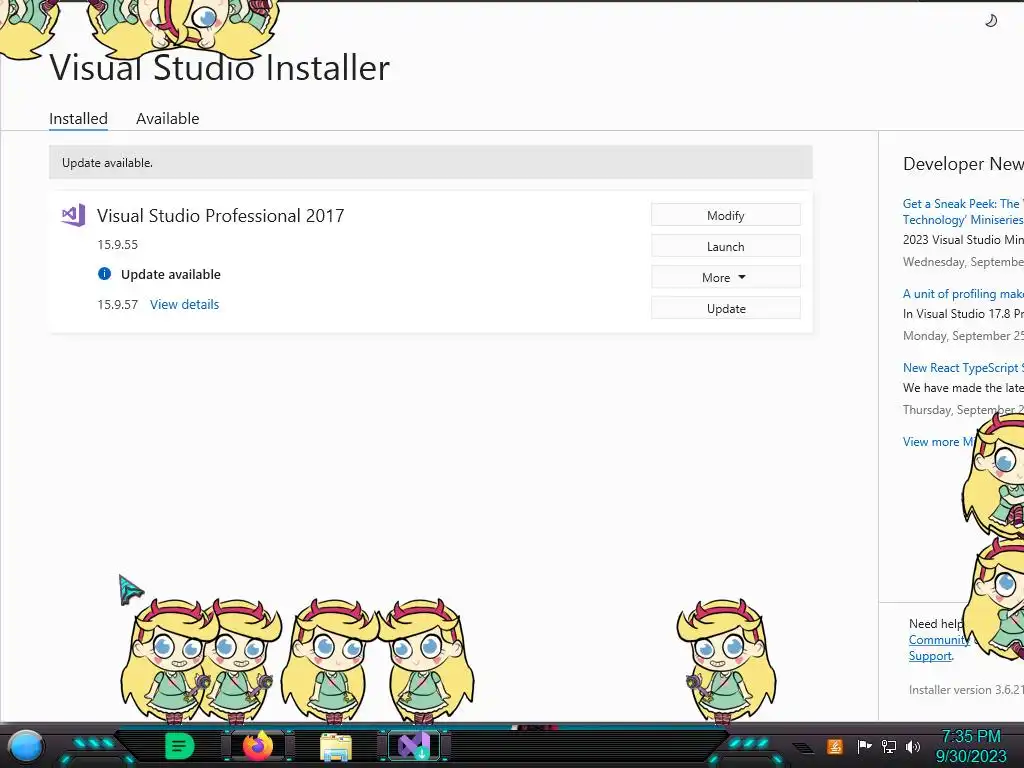1024x768 pixels.
Task: Click the Visual Studio Professional 2017 logo icon
Action: coord(73,215)
